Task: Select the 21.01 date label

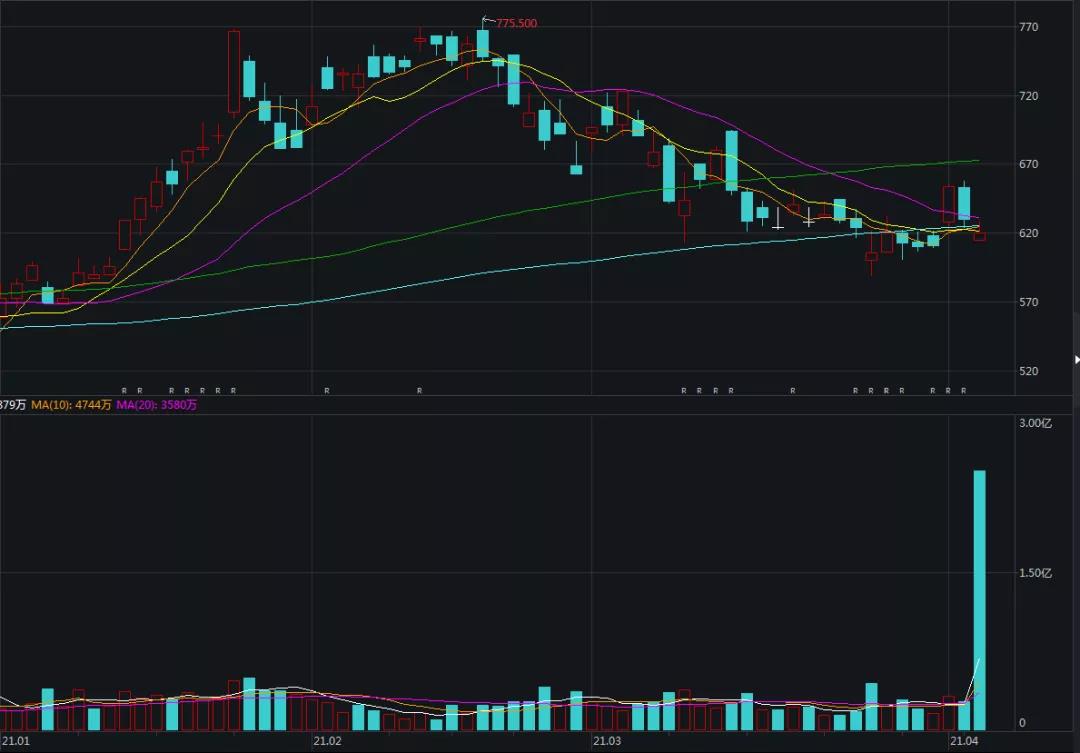Action: [x=16, y=741]
